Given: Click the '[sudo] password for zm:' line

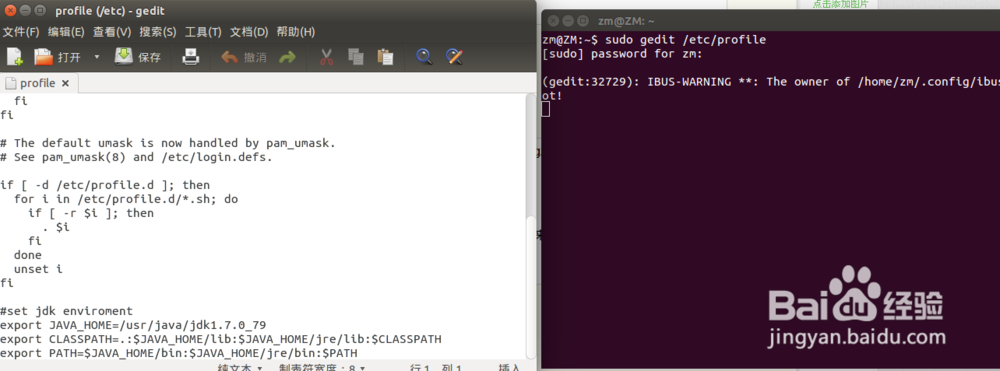Looking at the screenshot, I should click(x=622, y=54).
